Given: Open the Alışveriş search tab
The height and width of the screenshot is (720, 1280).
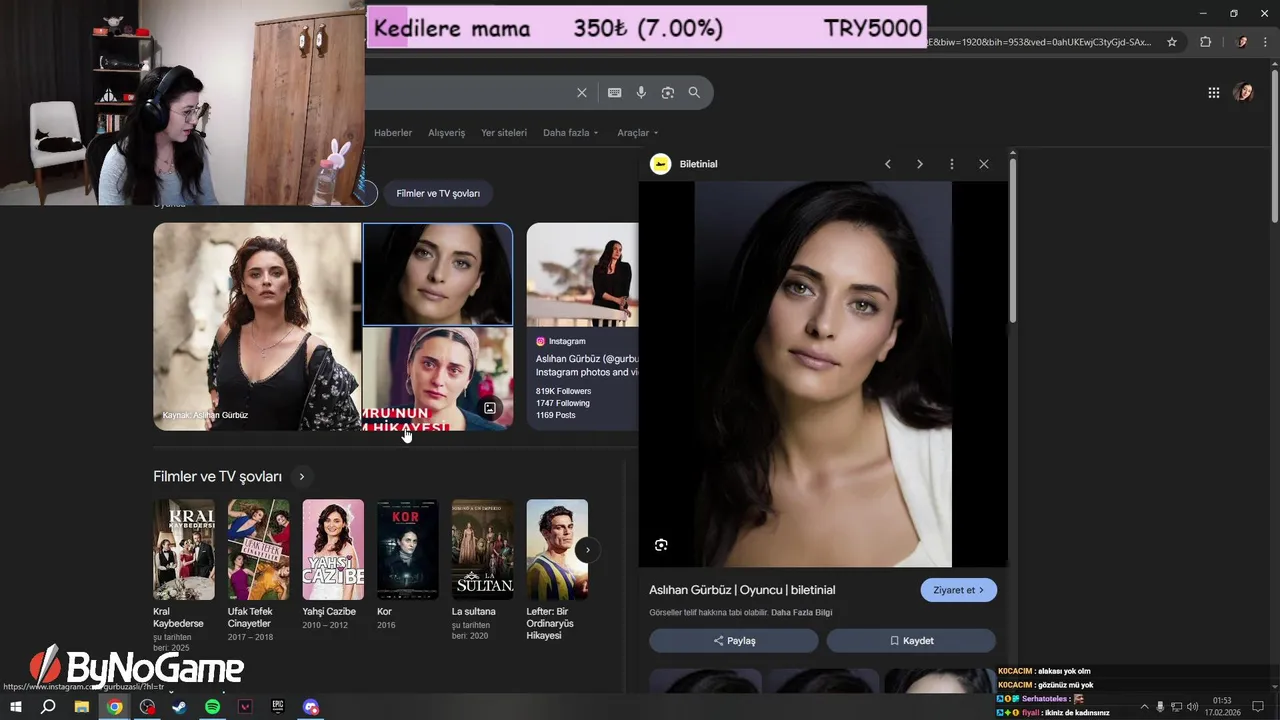Looking at the screenshot, I should coord(447,133).
